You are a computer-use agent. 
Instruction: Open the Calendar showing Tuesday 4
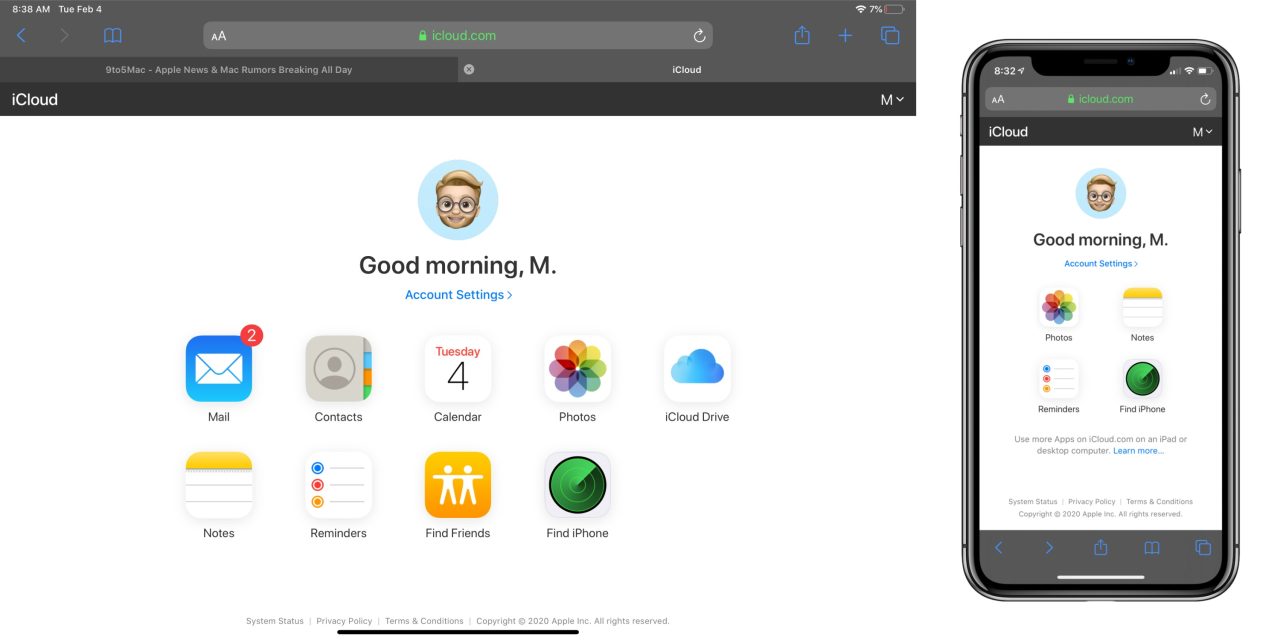point(458,368)
